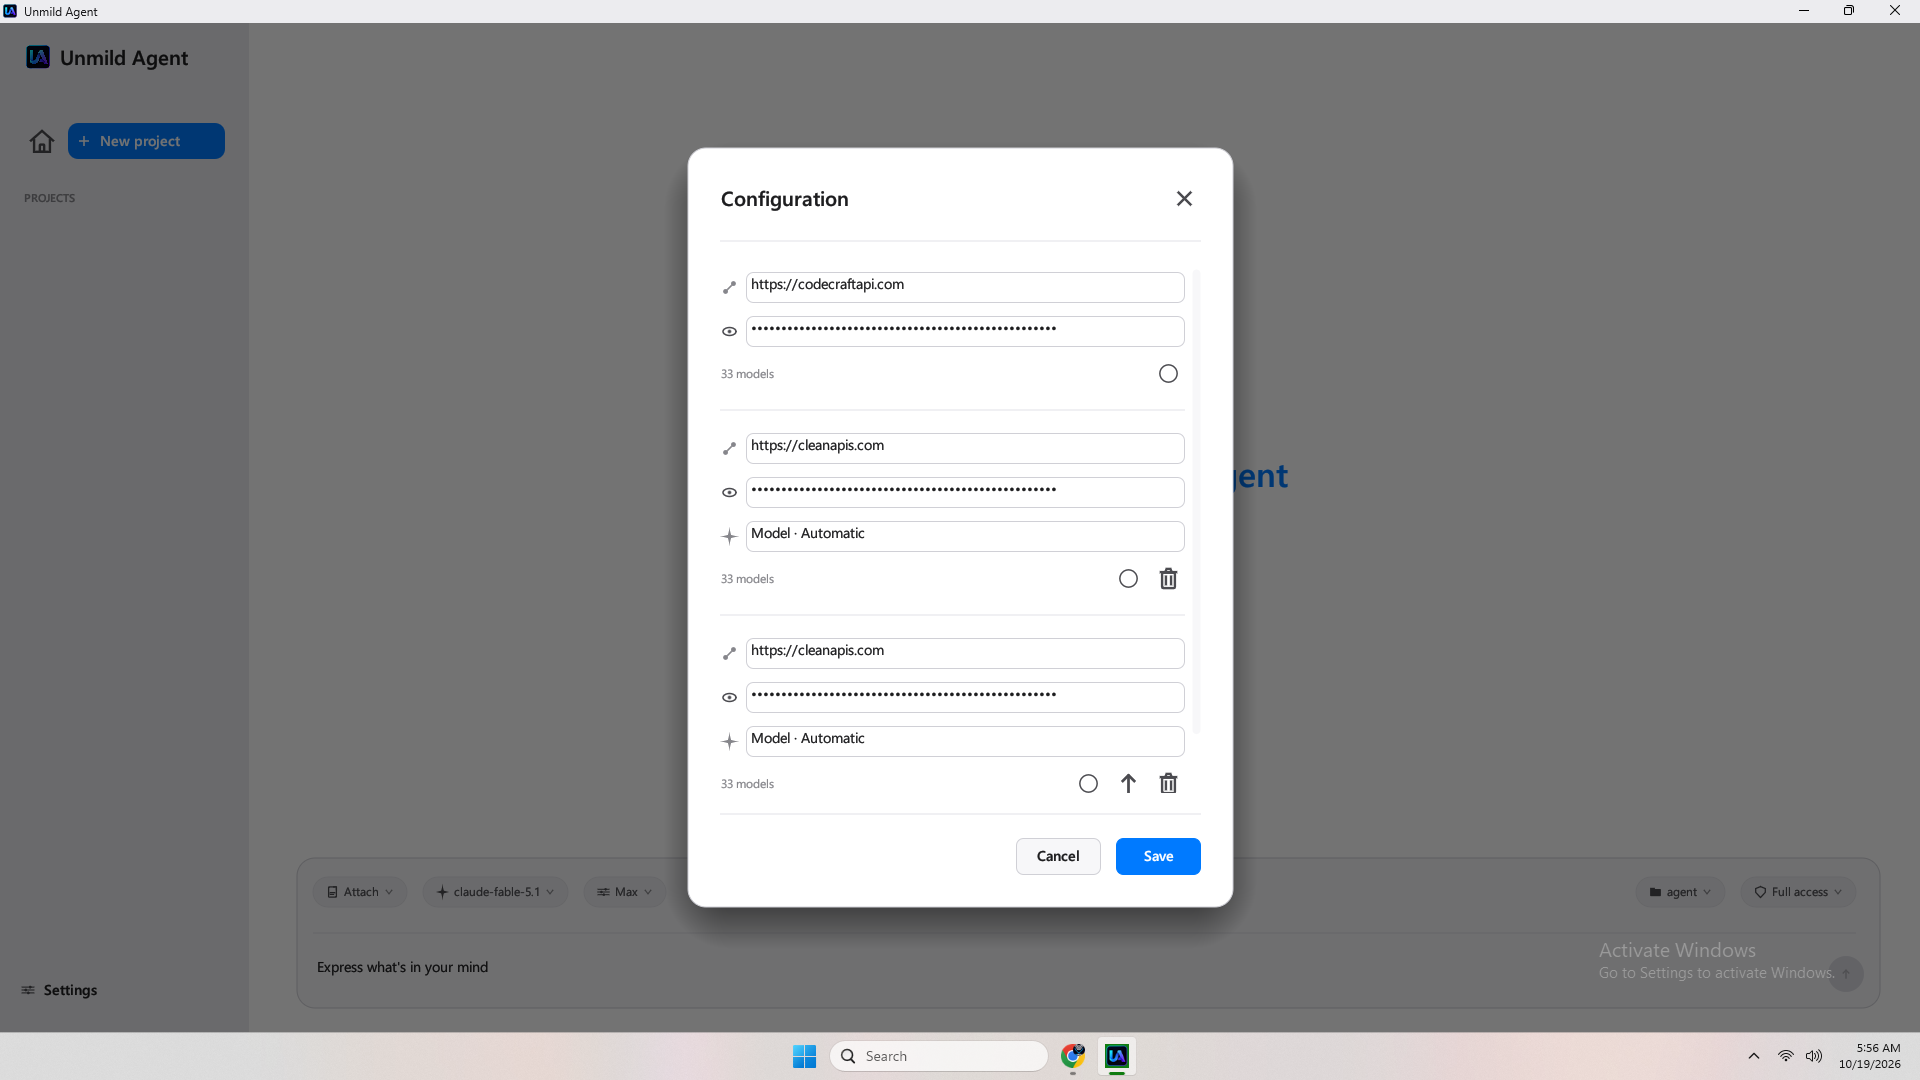Open the clock showing 5:56 AM
Screen dimensions: 1920x1080
click(1870, 1056)
